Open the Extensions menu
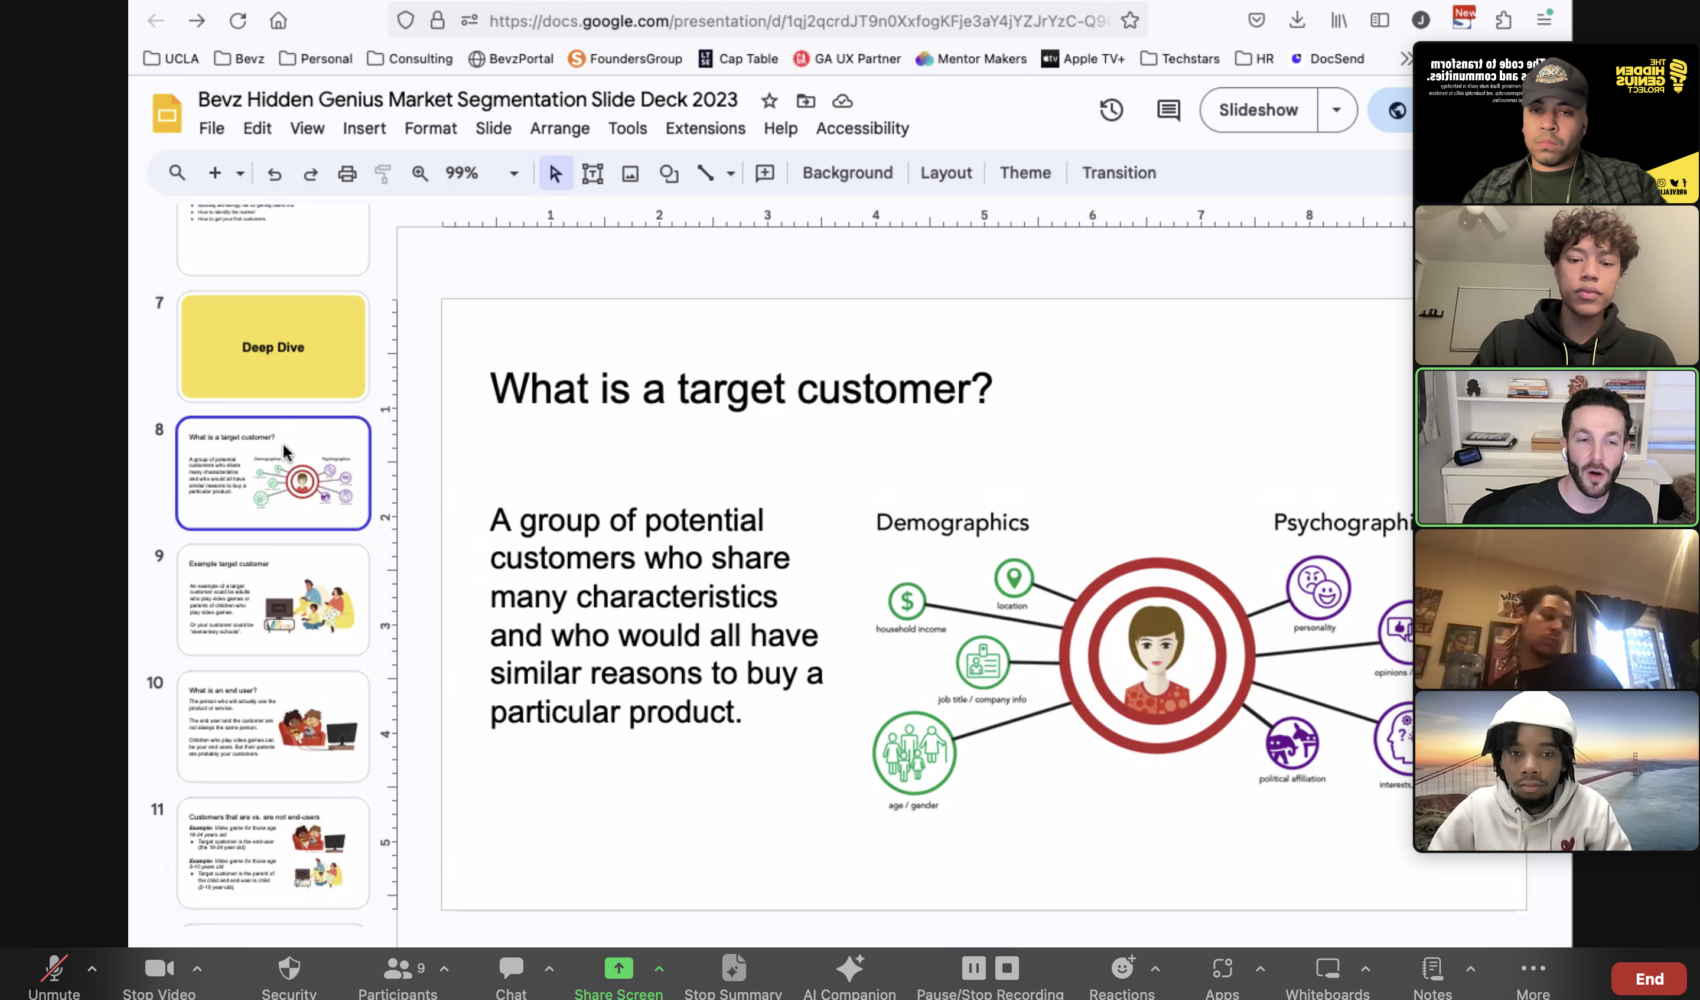The image size is (1700, 1000). [x=705, y=128]
